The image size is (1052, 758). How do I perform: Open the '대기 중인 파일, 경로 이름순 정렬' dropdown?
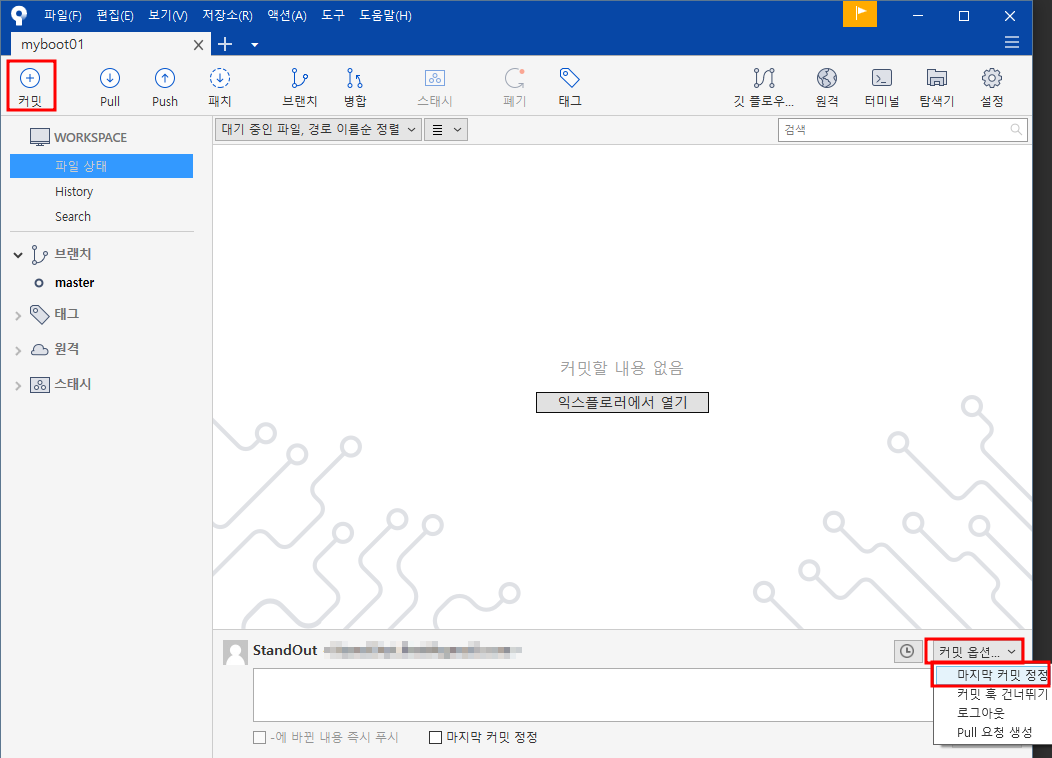[318, 129]
